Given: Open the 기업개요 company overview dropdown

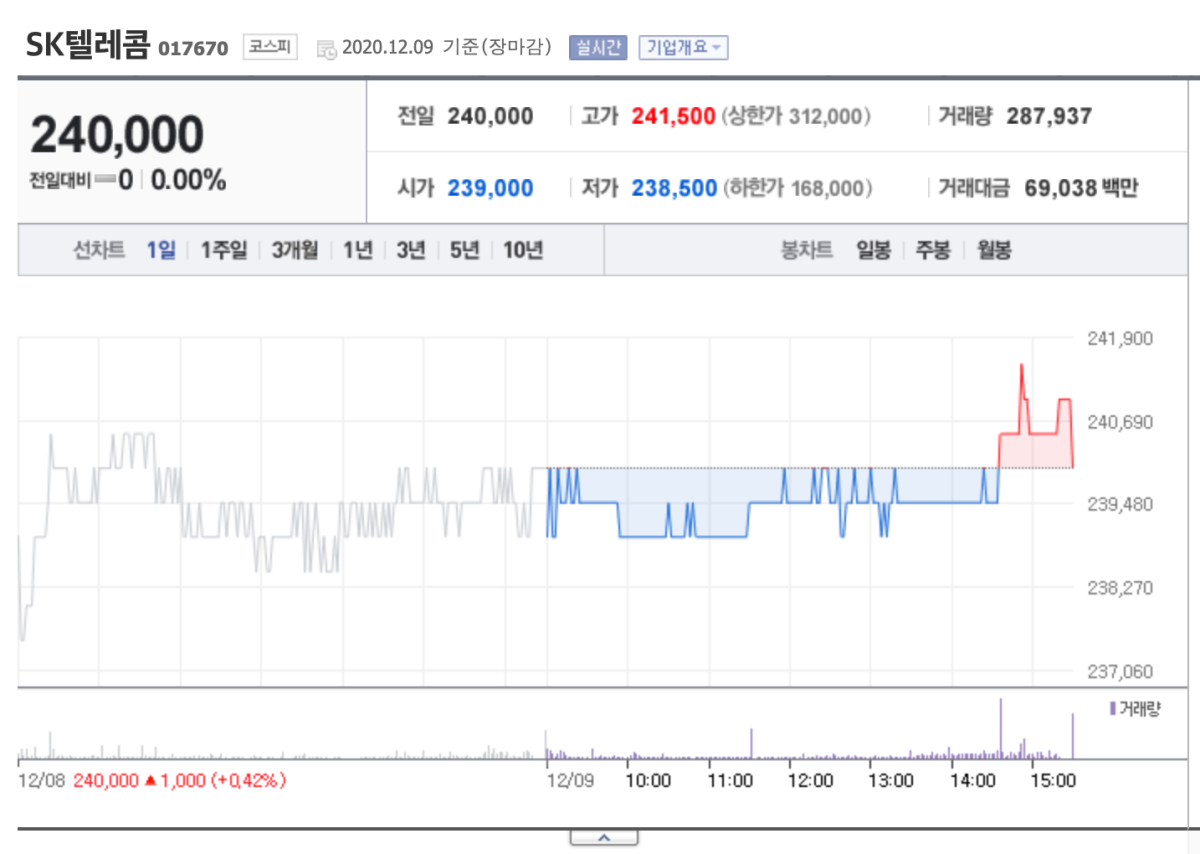Looking at the screenshot, I should click(x=683, y=47).
